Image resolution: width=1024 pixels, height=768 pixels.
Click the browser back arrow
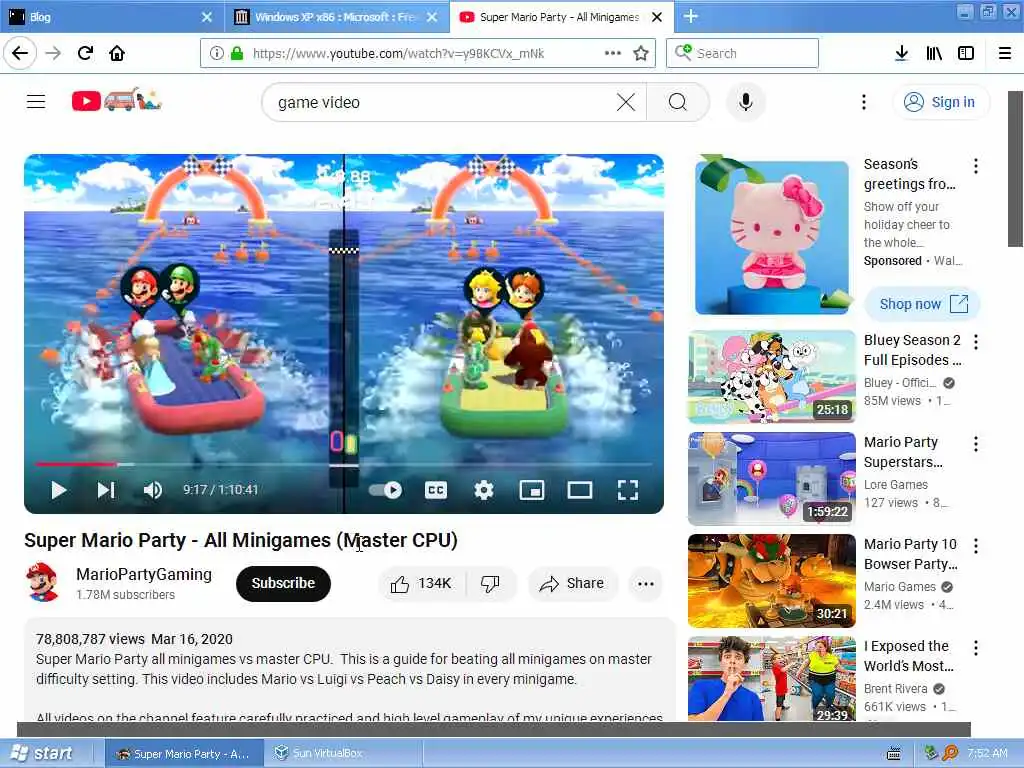coord(20,53)
